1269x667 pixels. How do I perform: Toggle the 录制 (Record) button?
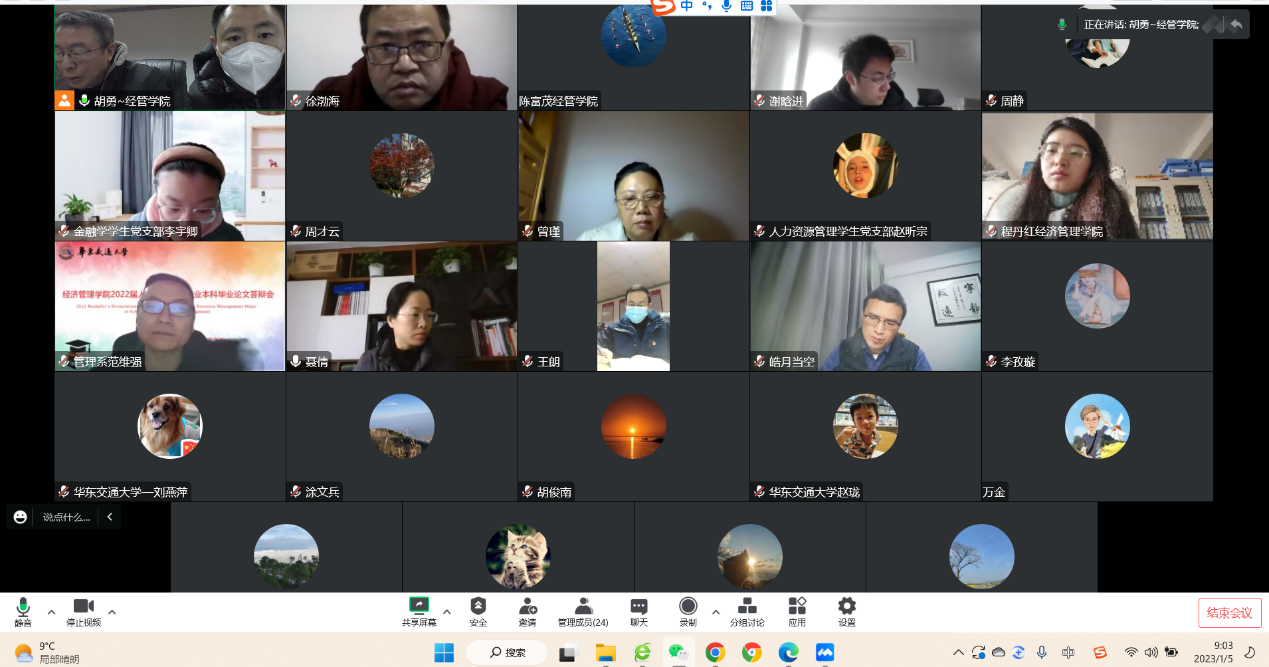[688, 607]
